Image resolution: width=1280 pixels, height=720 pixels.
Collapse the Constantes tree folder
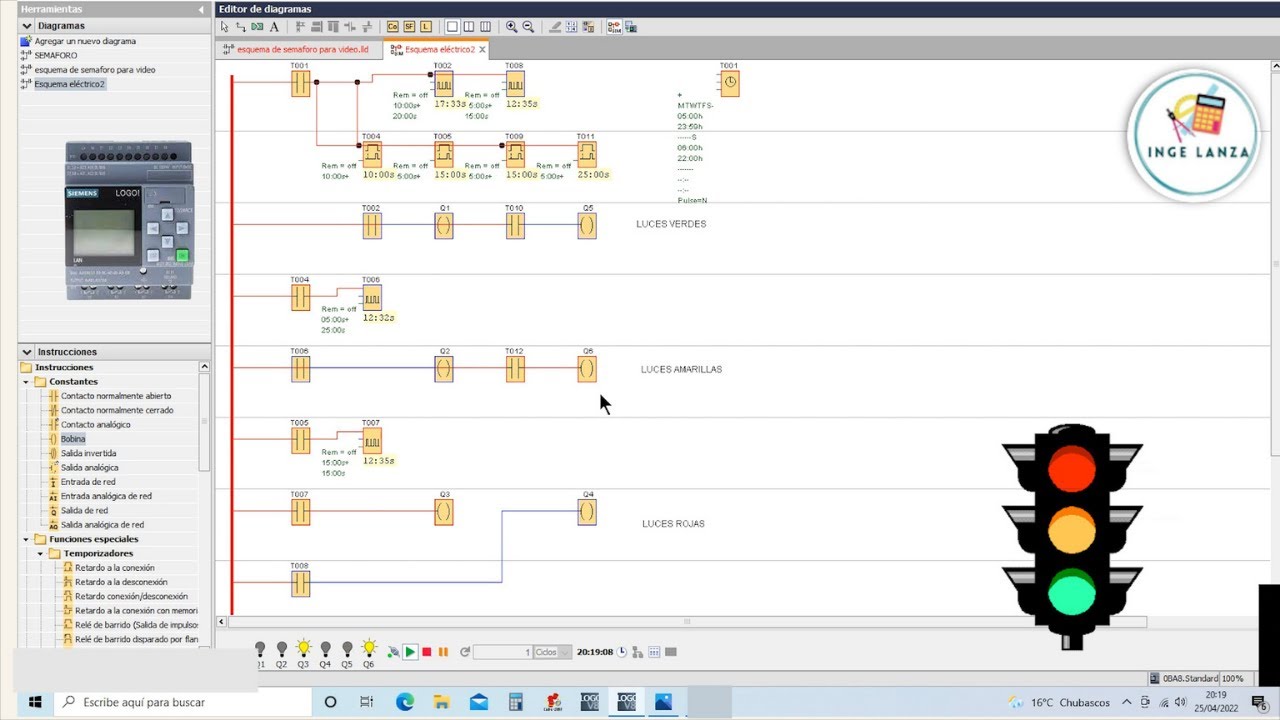point(26,382)
